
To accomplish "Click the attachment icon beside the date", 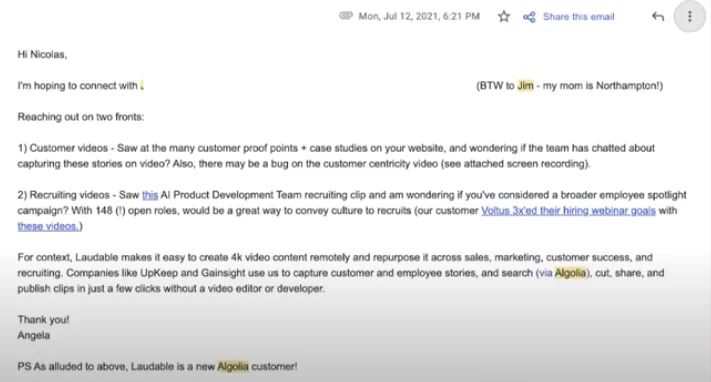I will 346,16.
